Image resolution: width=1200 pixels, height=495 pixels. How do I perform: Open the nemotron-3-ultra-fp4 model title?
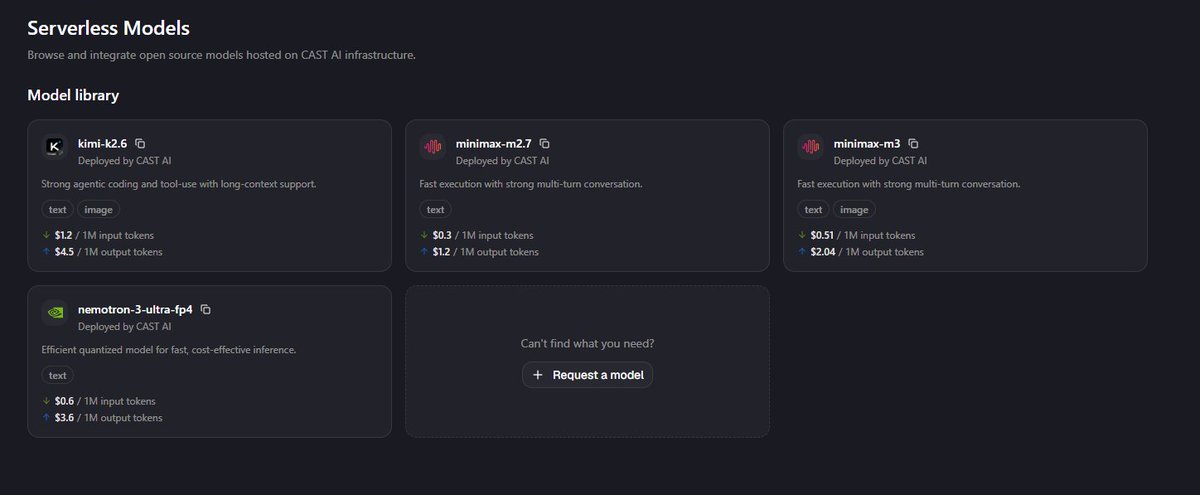(135, 310)
